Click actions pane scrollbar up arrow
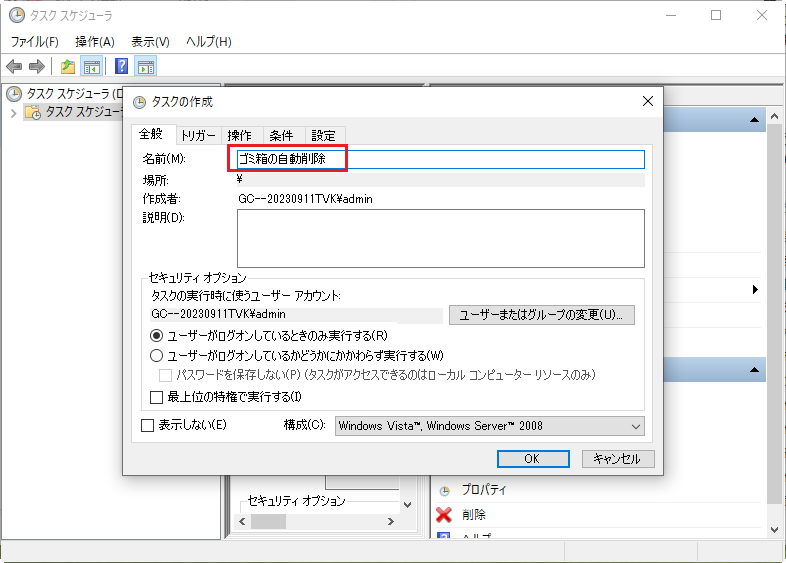Viewport: 786px width, 563px height. 774,116
